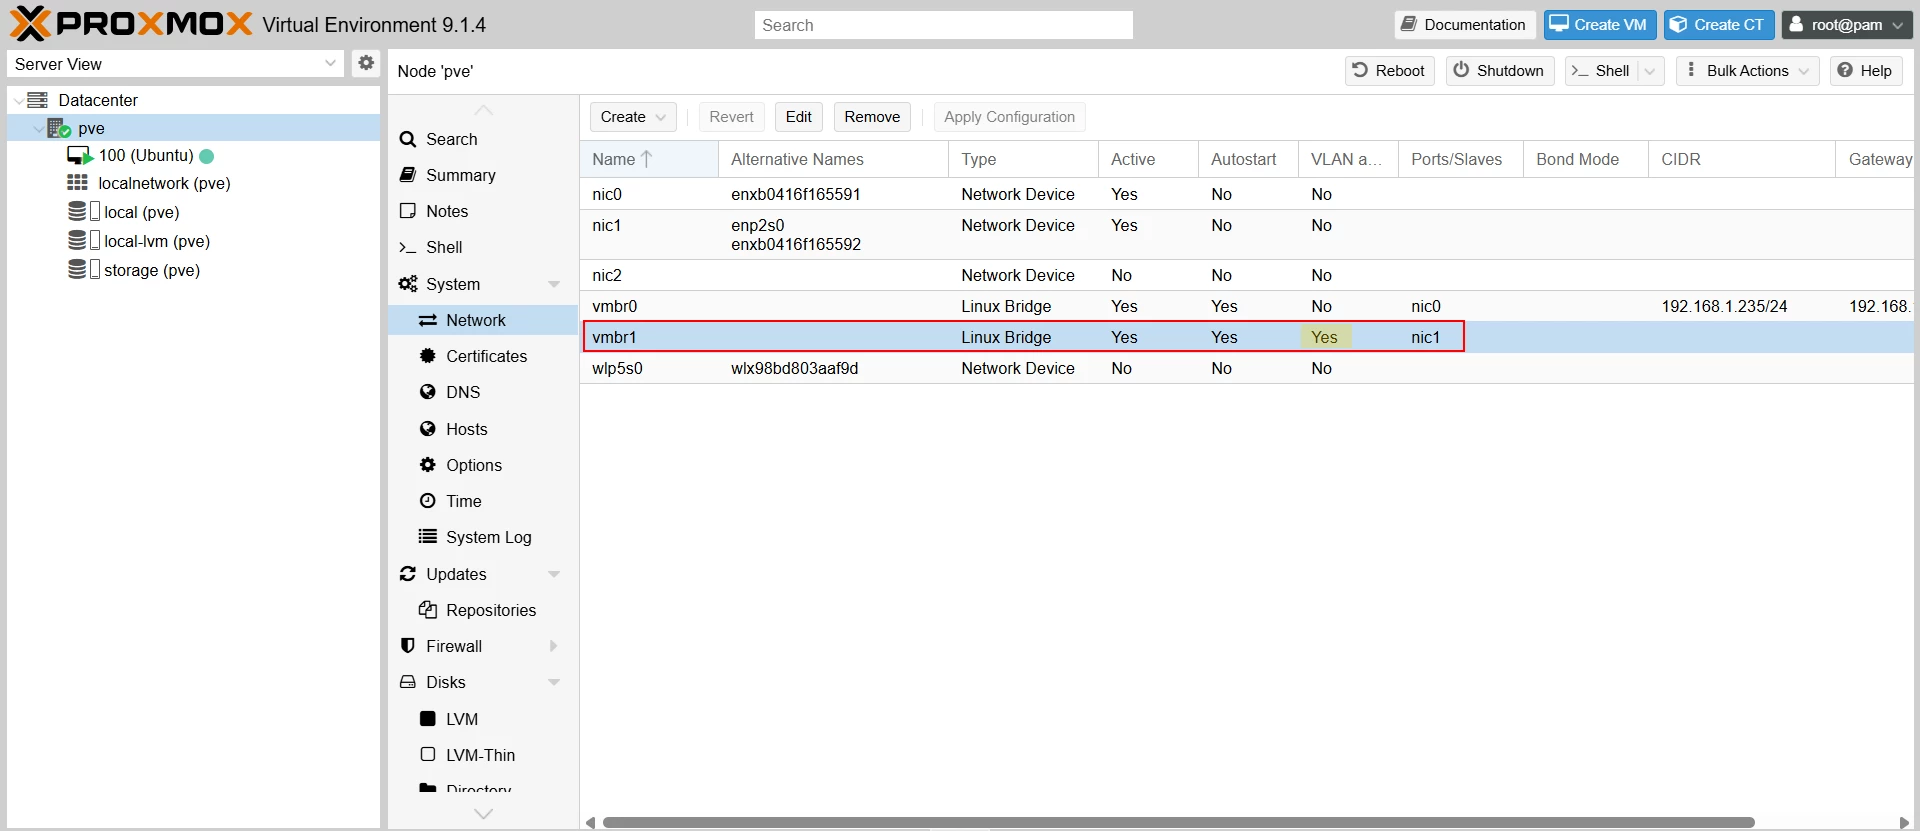The image size is (1920, 831).
Task: Click the Reboot button
Action: pyautogui.click(x=1389, y=71)
